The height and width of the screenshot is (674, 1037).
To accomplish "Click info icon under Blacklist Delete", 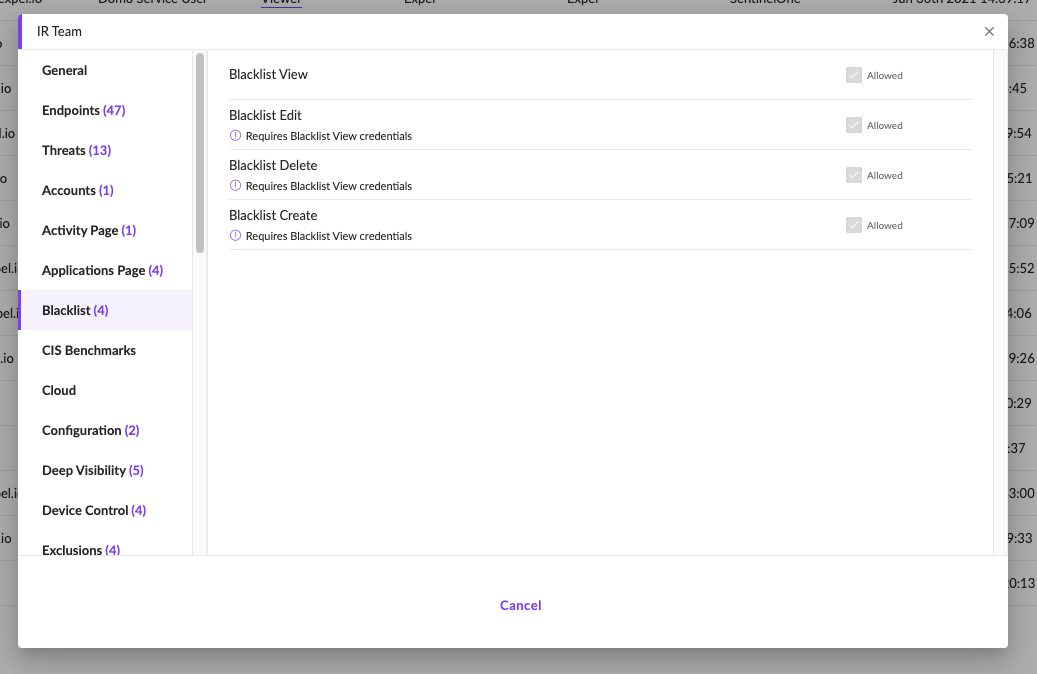I will 235,186.
